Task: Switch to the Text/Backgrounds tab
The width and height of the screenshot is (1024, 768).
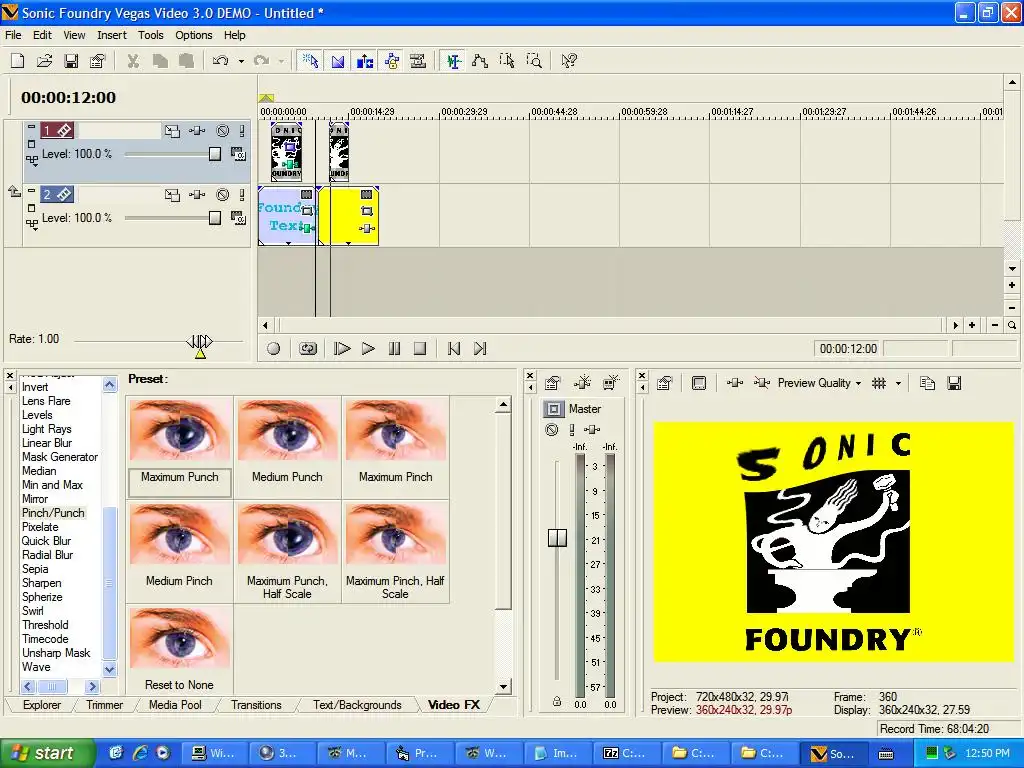Action: click(357, 705)
